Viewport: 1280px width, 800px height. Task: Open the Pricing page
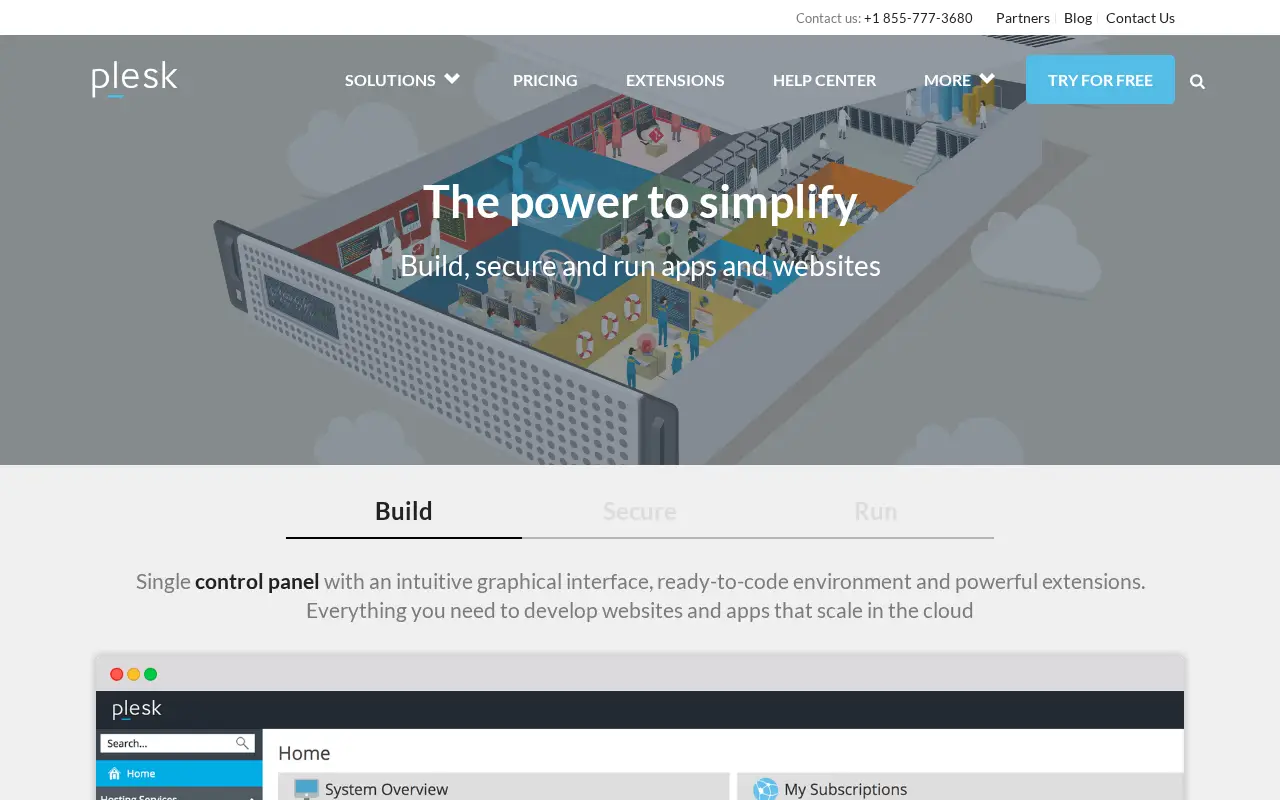click(x=545, y=80)
